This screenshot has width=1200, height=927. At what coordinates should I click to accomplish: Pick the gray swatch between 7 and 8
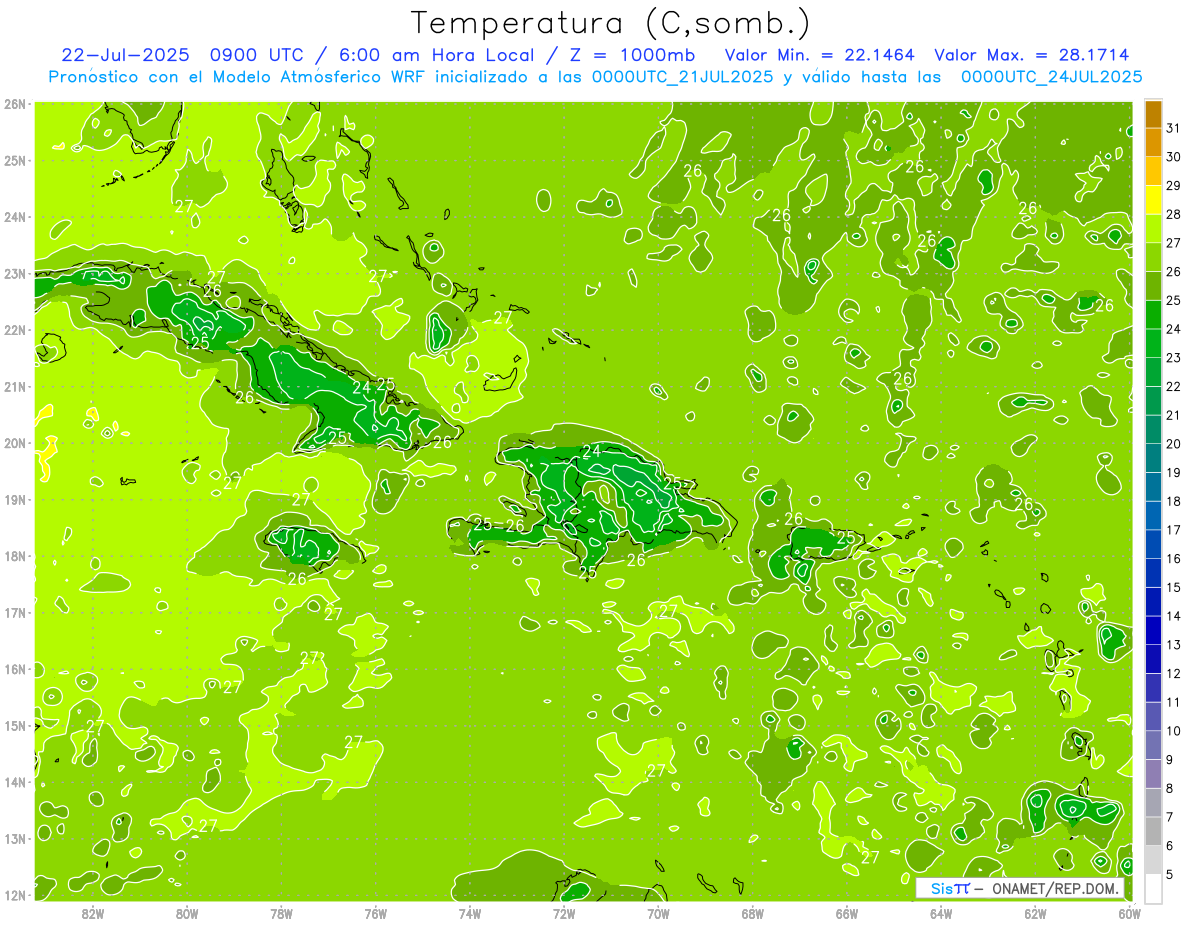click(1154, 802)
